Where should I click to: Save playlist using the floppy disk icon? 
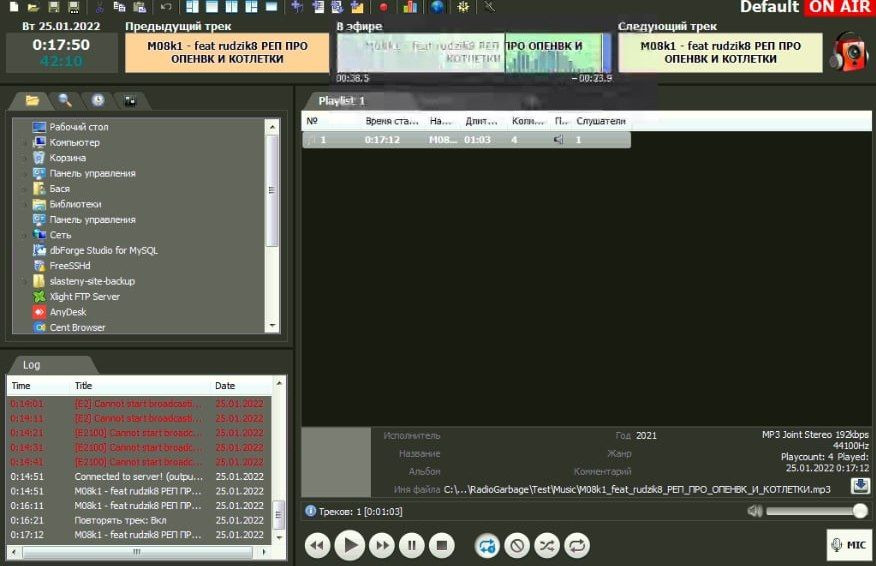(x=54, y=7)
